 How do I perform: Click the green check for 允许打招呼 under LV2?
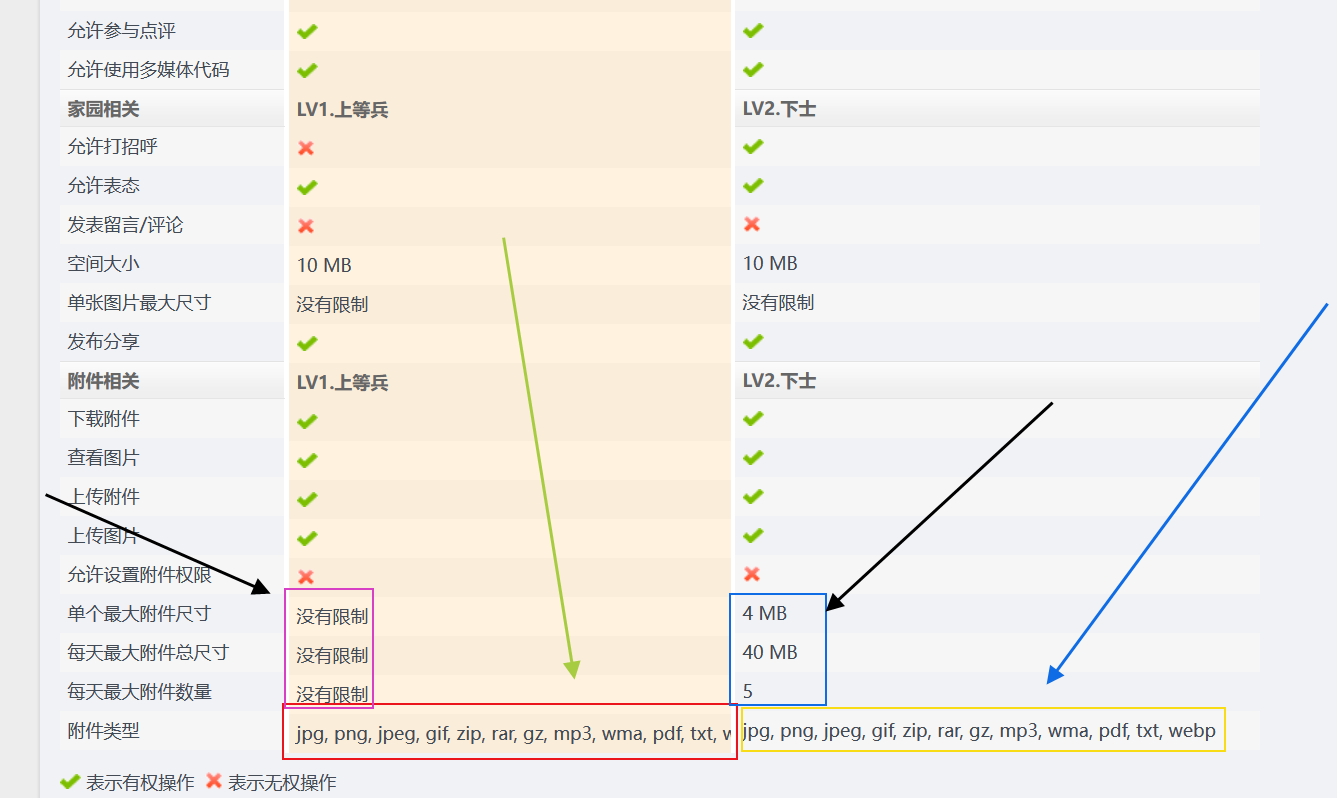coord(753,147)
